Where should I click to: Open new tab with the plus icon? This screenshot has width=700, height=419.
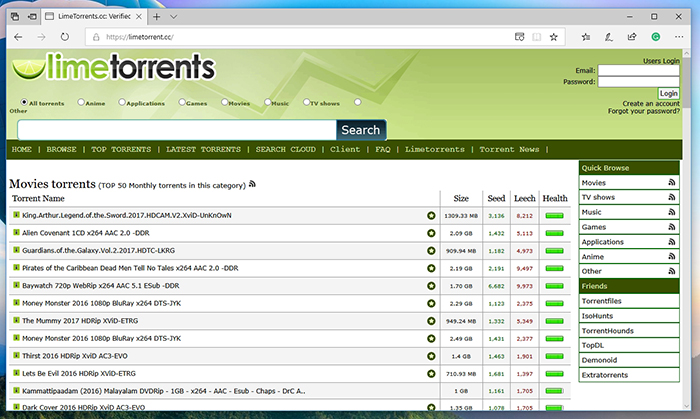pyautogui.click(x=156, y=17)
